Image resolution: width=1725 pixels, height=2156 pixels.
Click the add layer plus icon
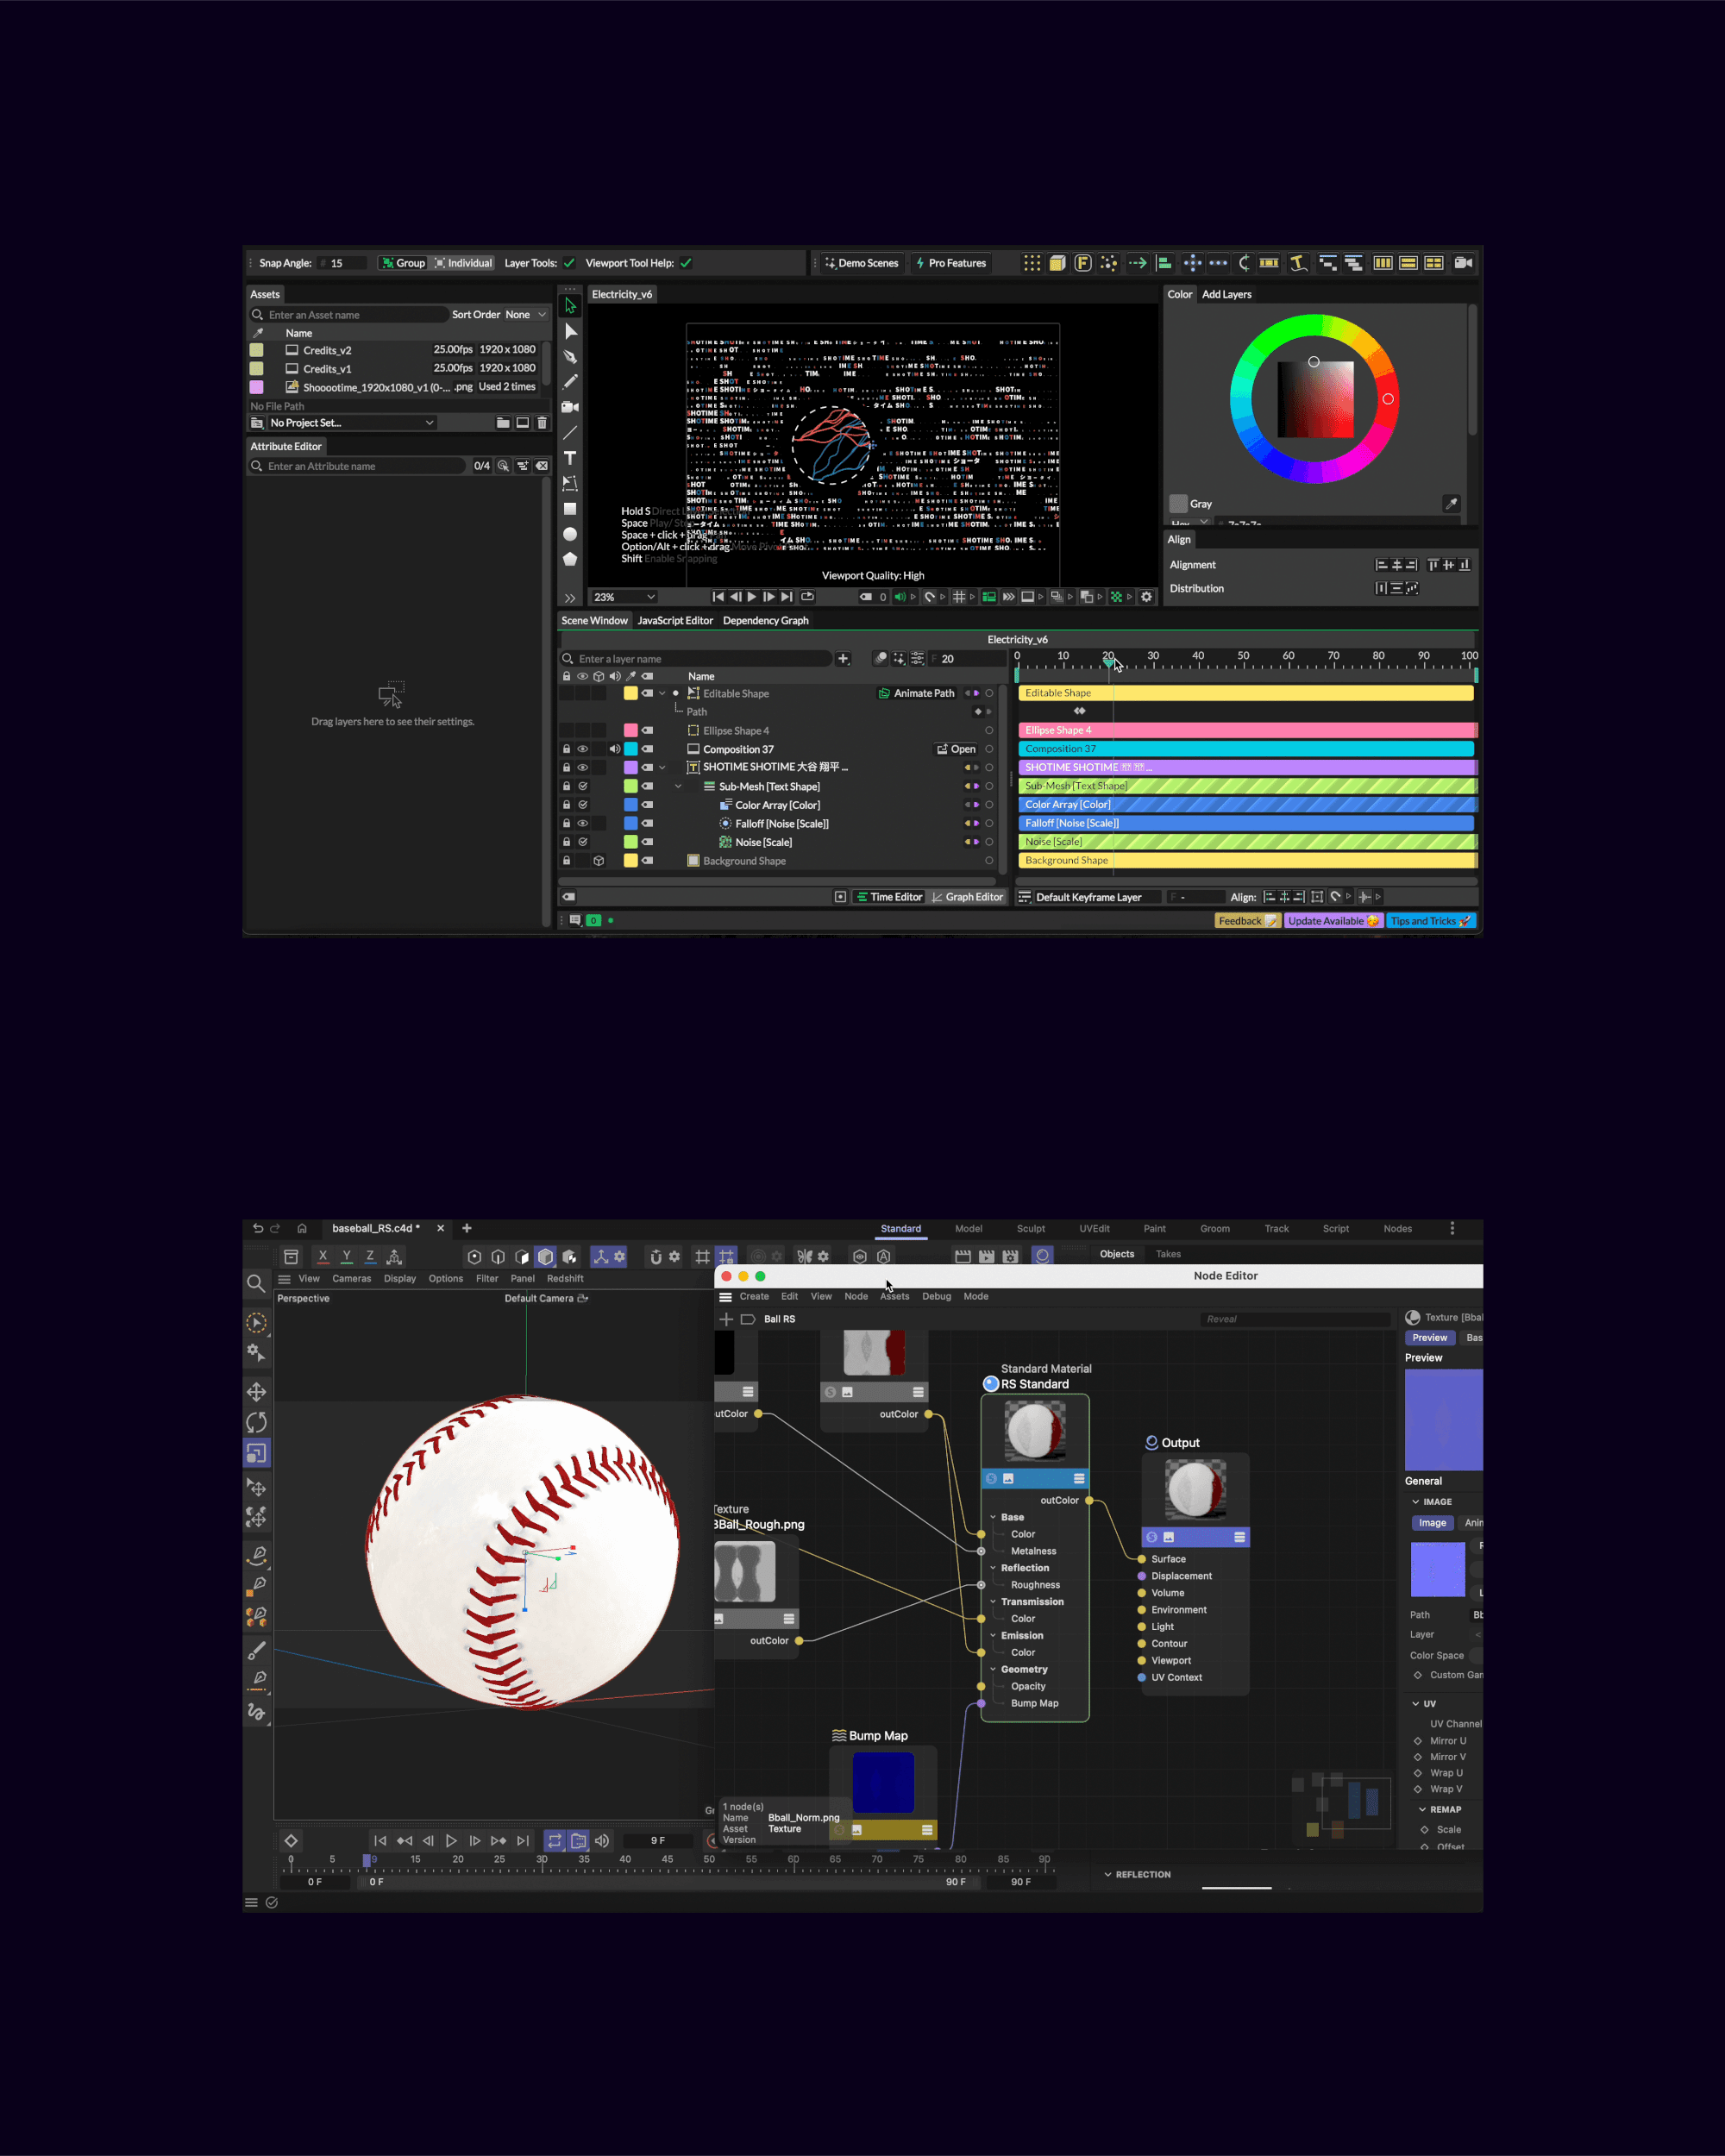pyautogui.click(x=843, y=659)
